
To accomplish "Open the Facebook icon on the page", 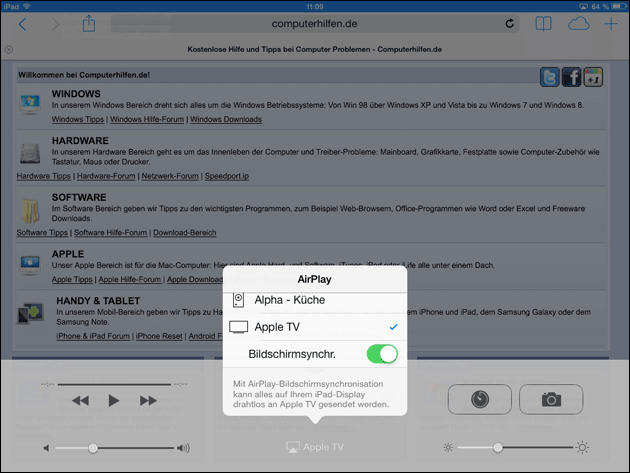I will [571, 77].
